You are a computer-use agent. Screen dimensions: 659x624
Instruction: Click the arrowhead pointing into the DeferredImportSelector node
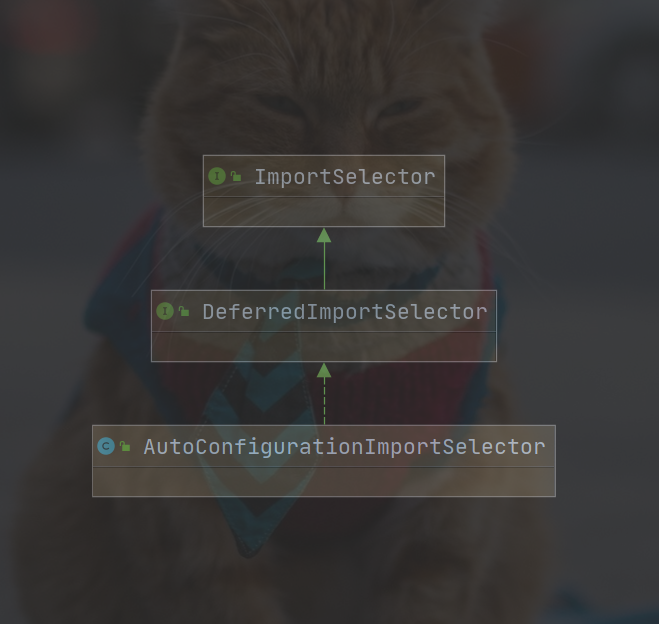pos(324,370)
